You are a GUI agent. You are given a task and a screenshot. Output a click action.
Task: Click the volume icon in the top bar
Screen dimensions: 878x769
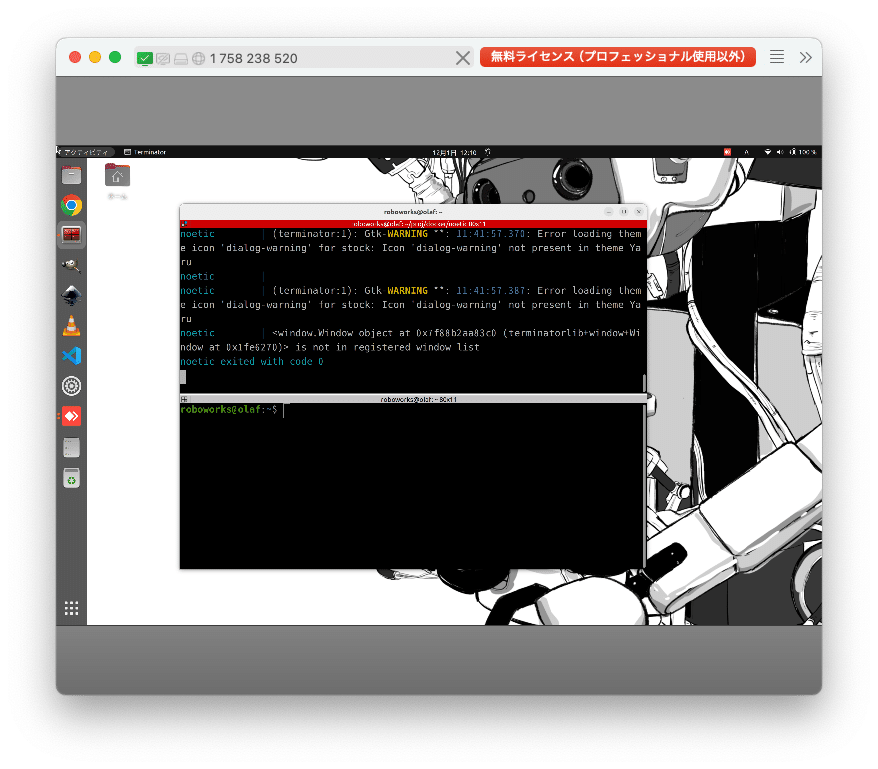(x=780, y=152)
